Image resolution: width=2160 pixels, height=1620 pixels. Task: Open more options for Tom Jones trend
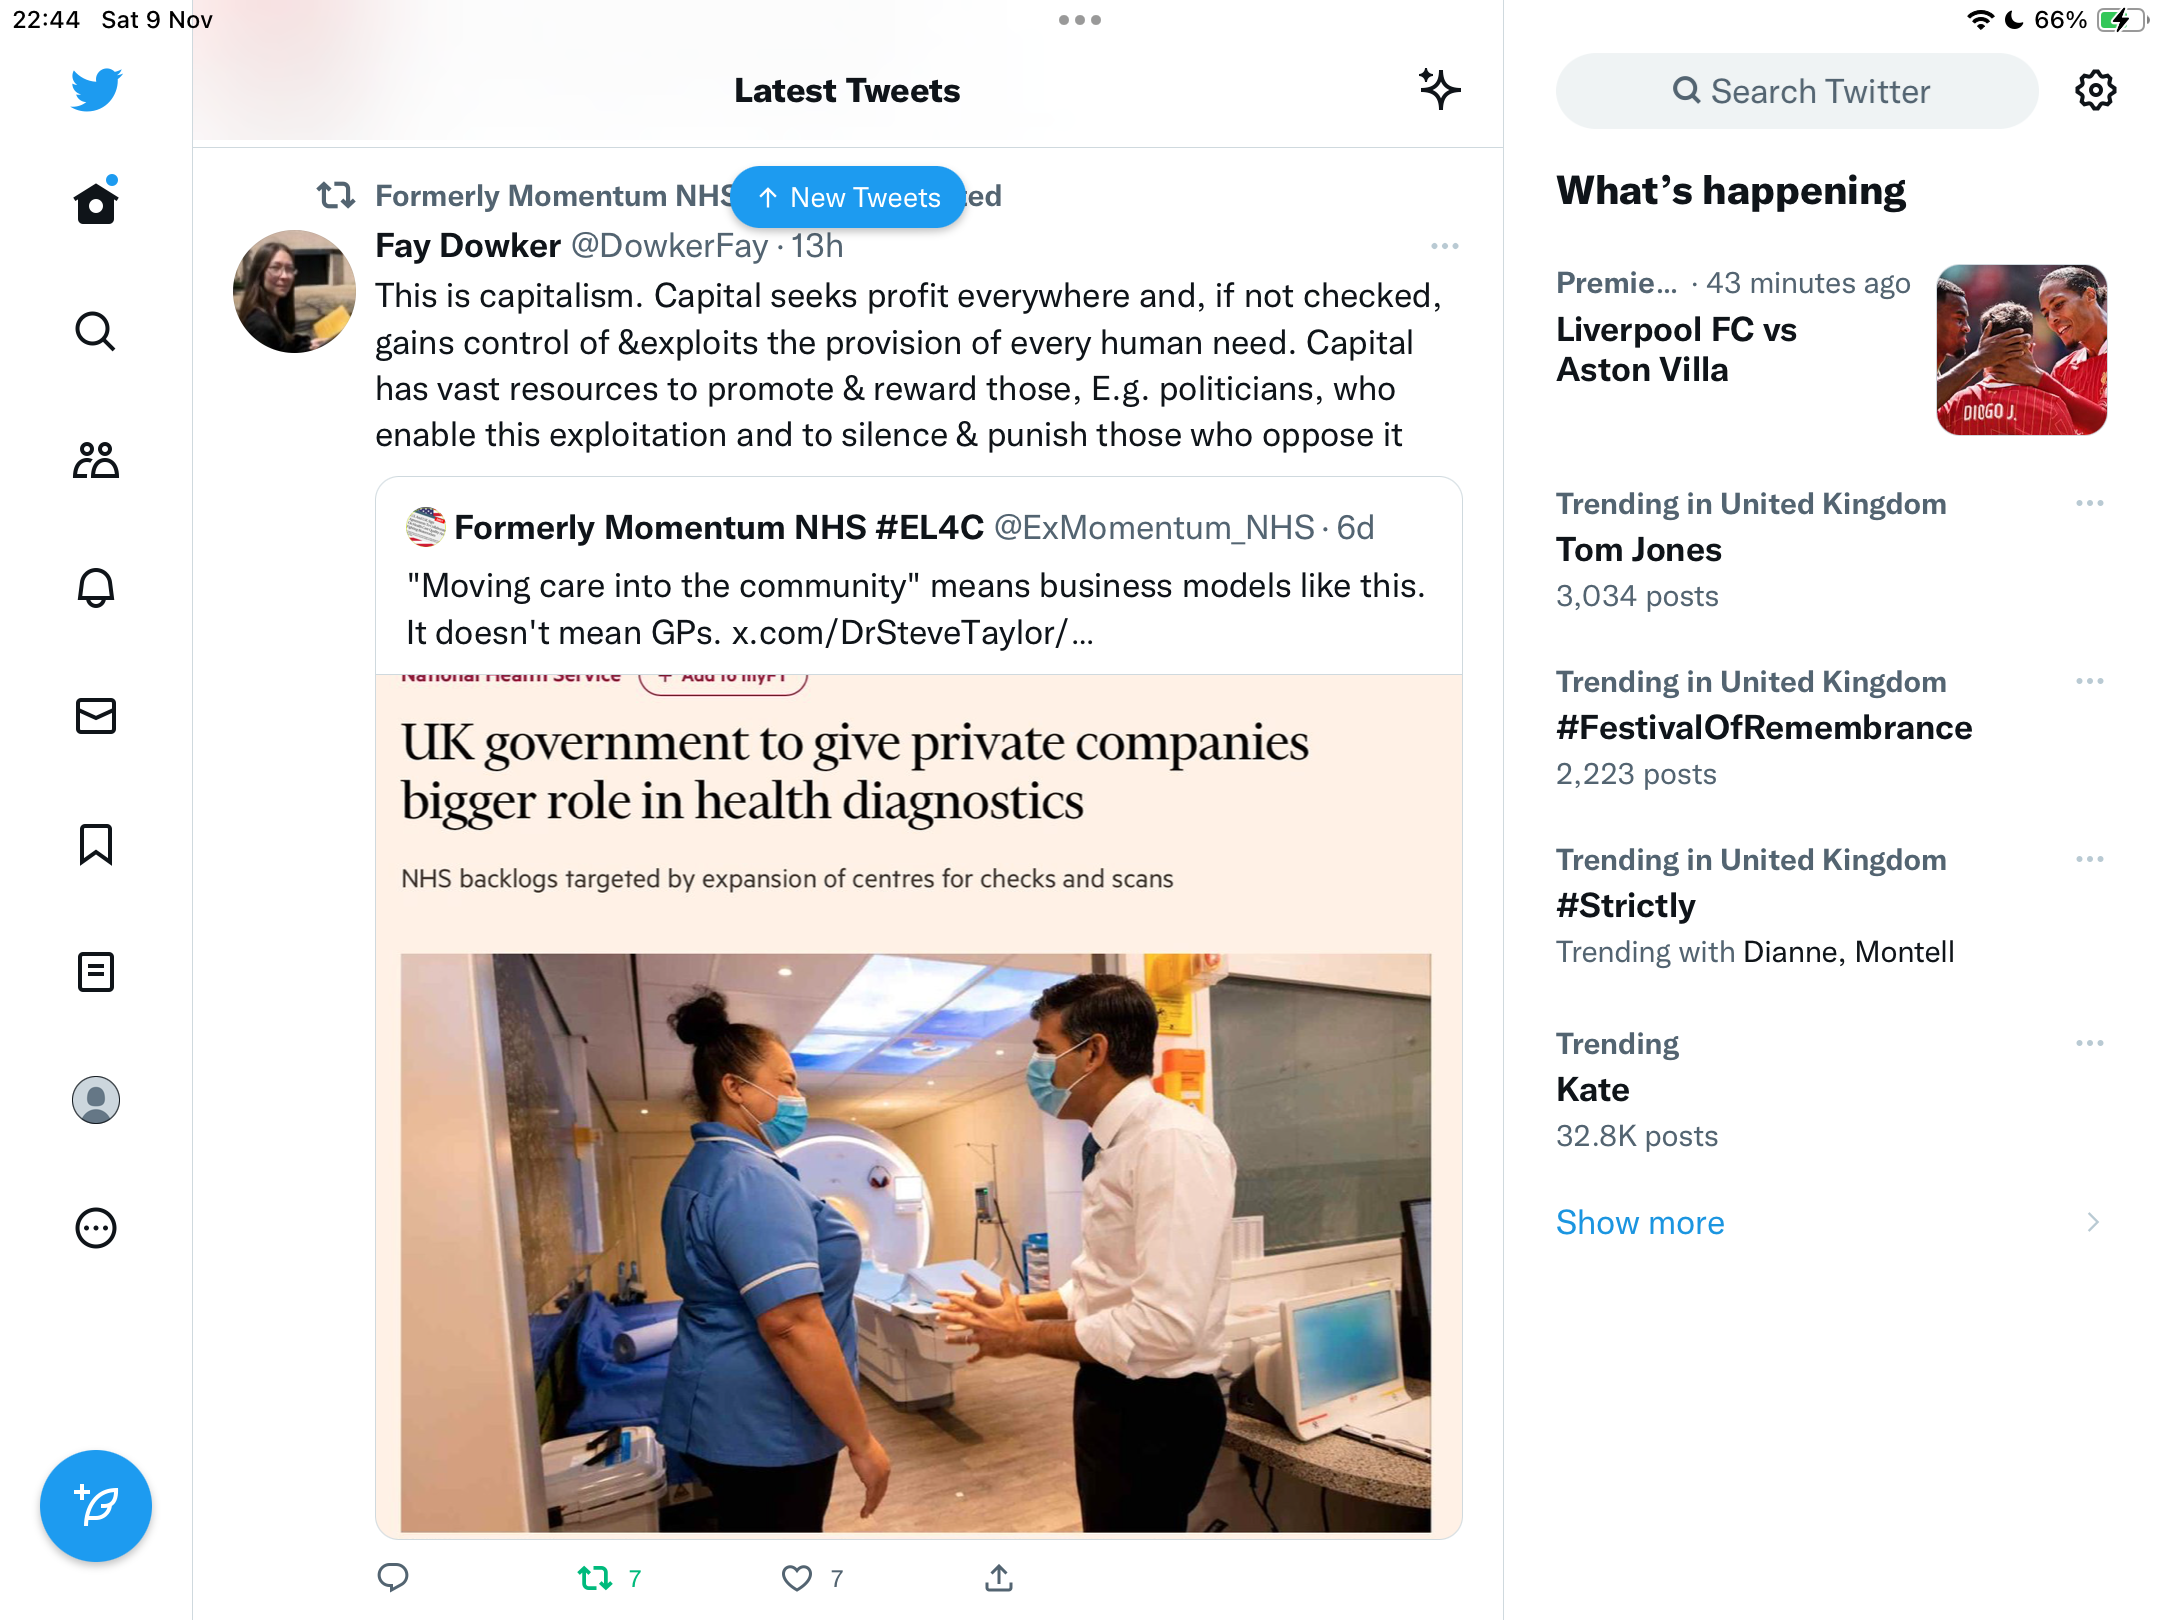[x=2089, y=503]
